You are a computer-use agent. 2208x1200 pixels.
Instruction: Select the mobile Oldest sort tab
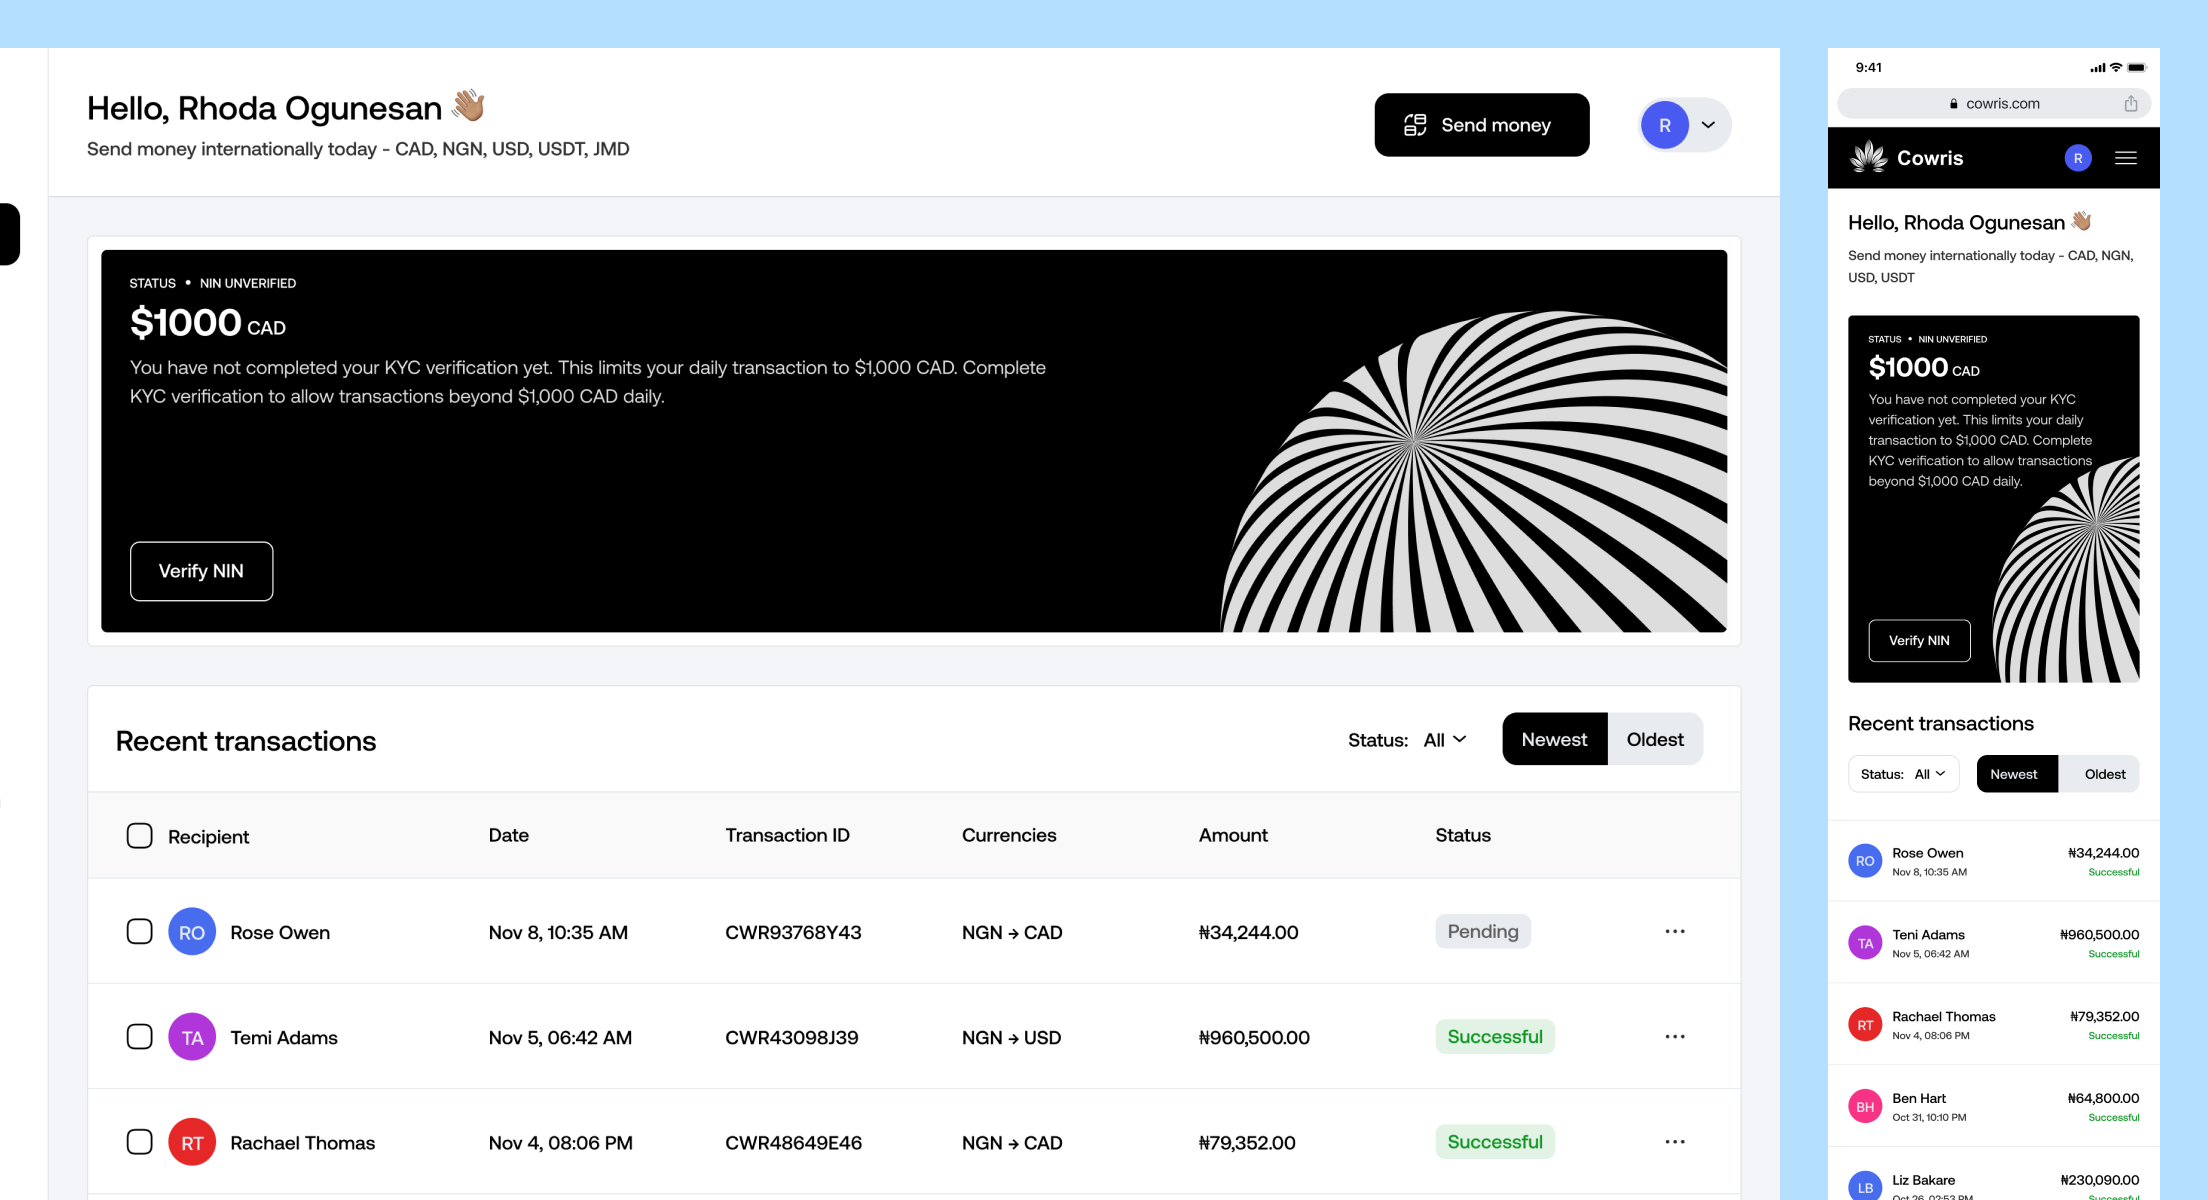click(2101, 774)
